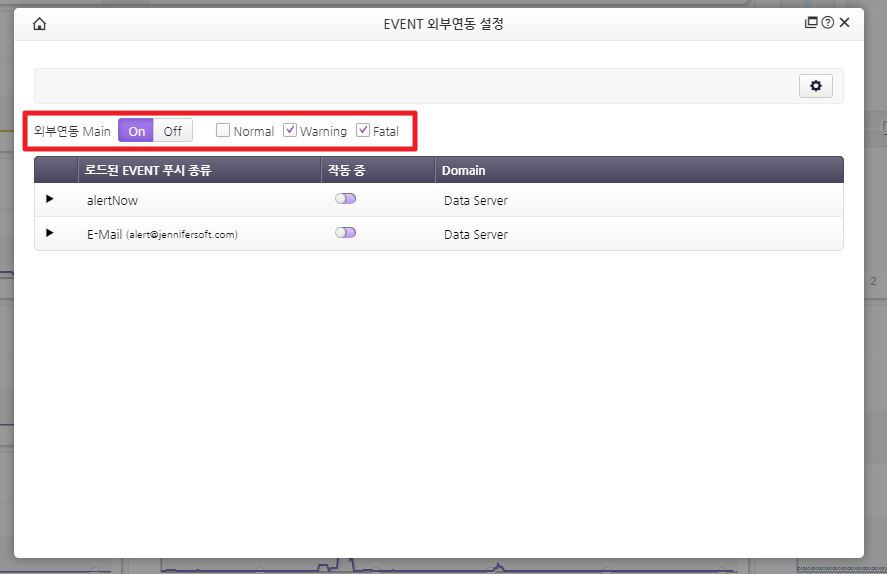Open dialog in new window icon

coord(812,23)
